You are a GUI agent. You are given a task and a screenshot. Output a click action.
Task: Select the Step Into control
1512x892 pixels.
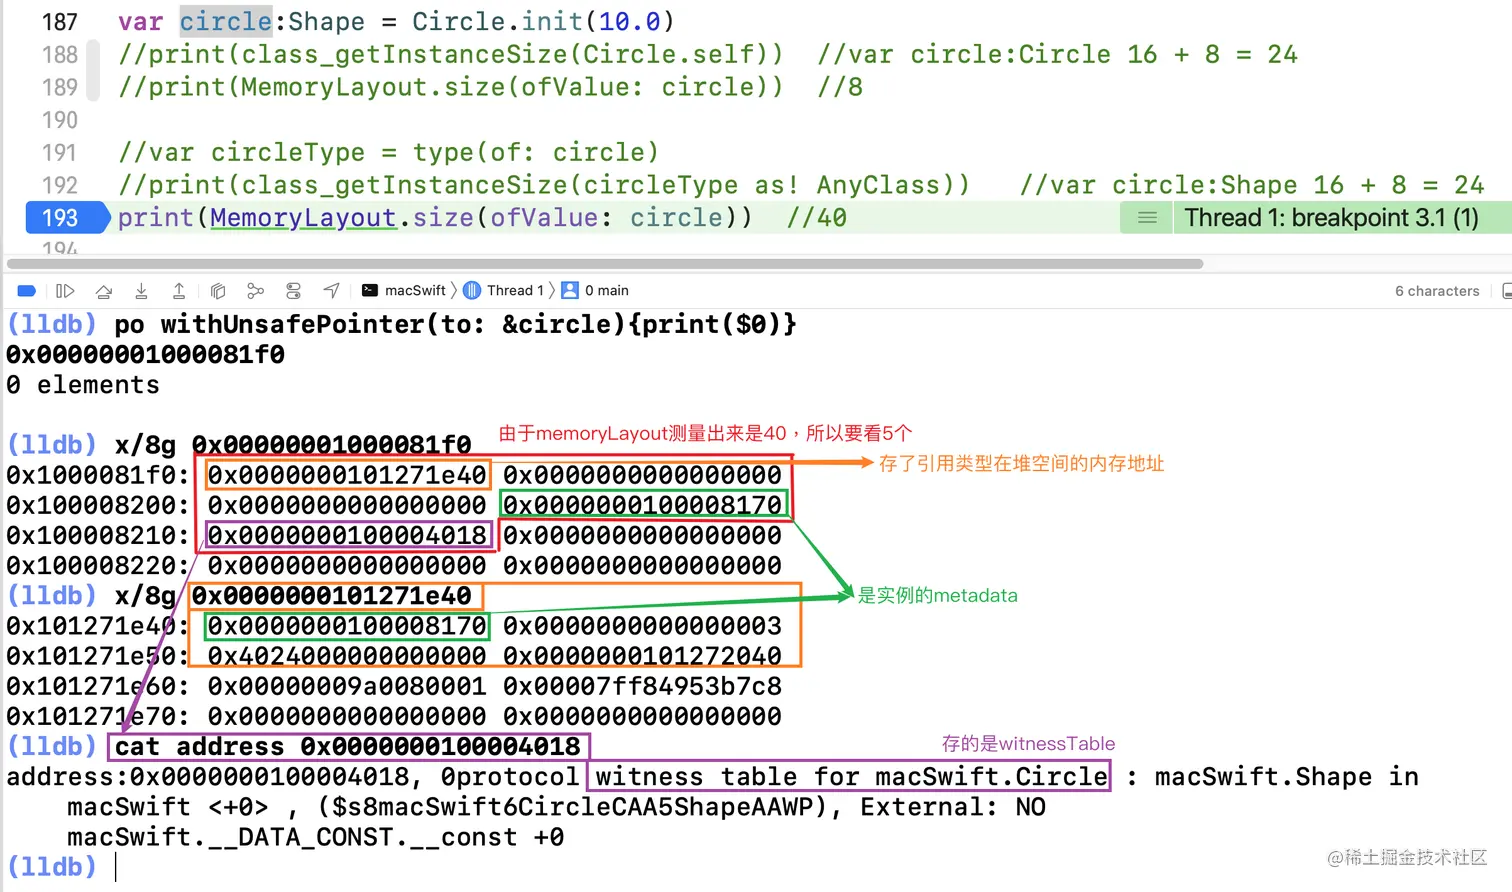coord(141,290)
